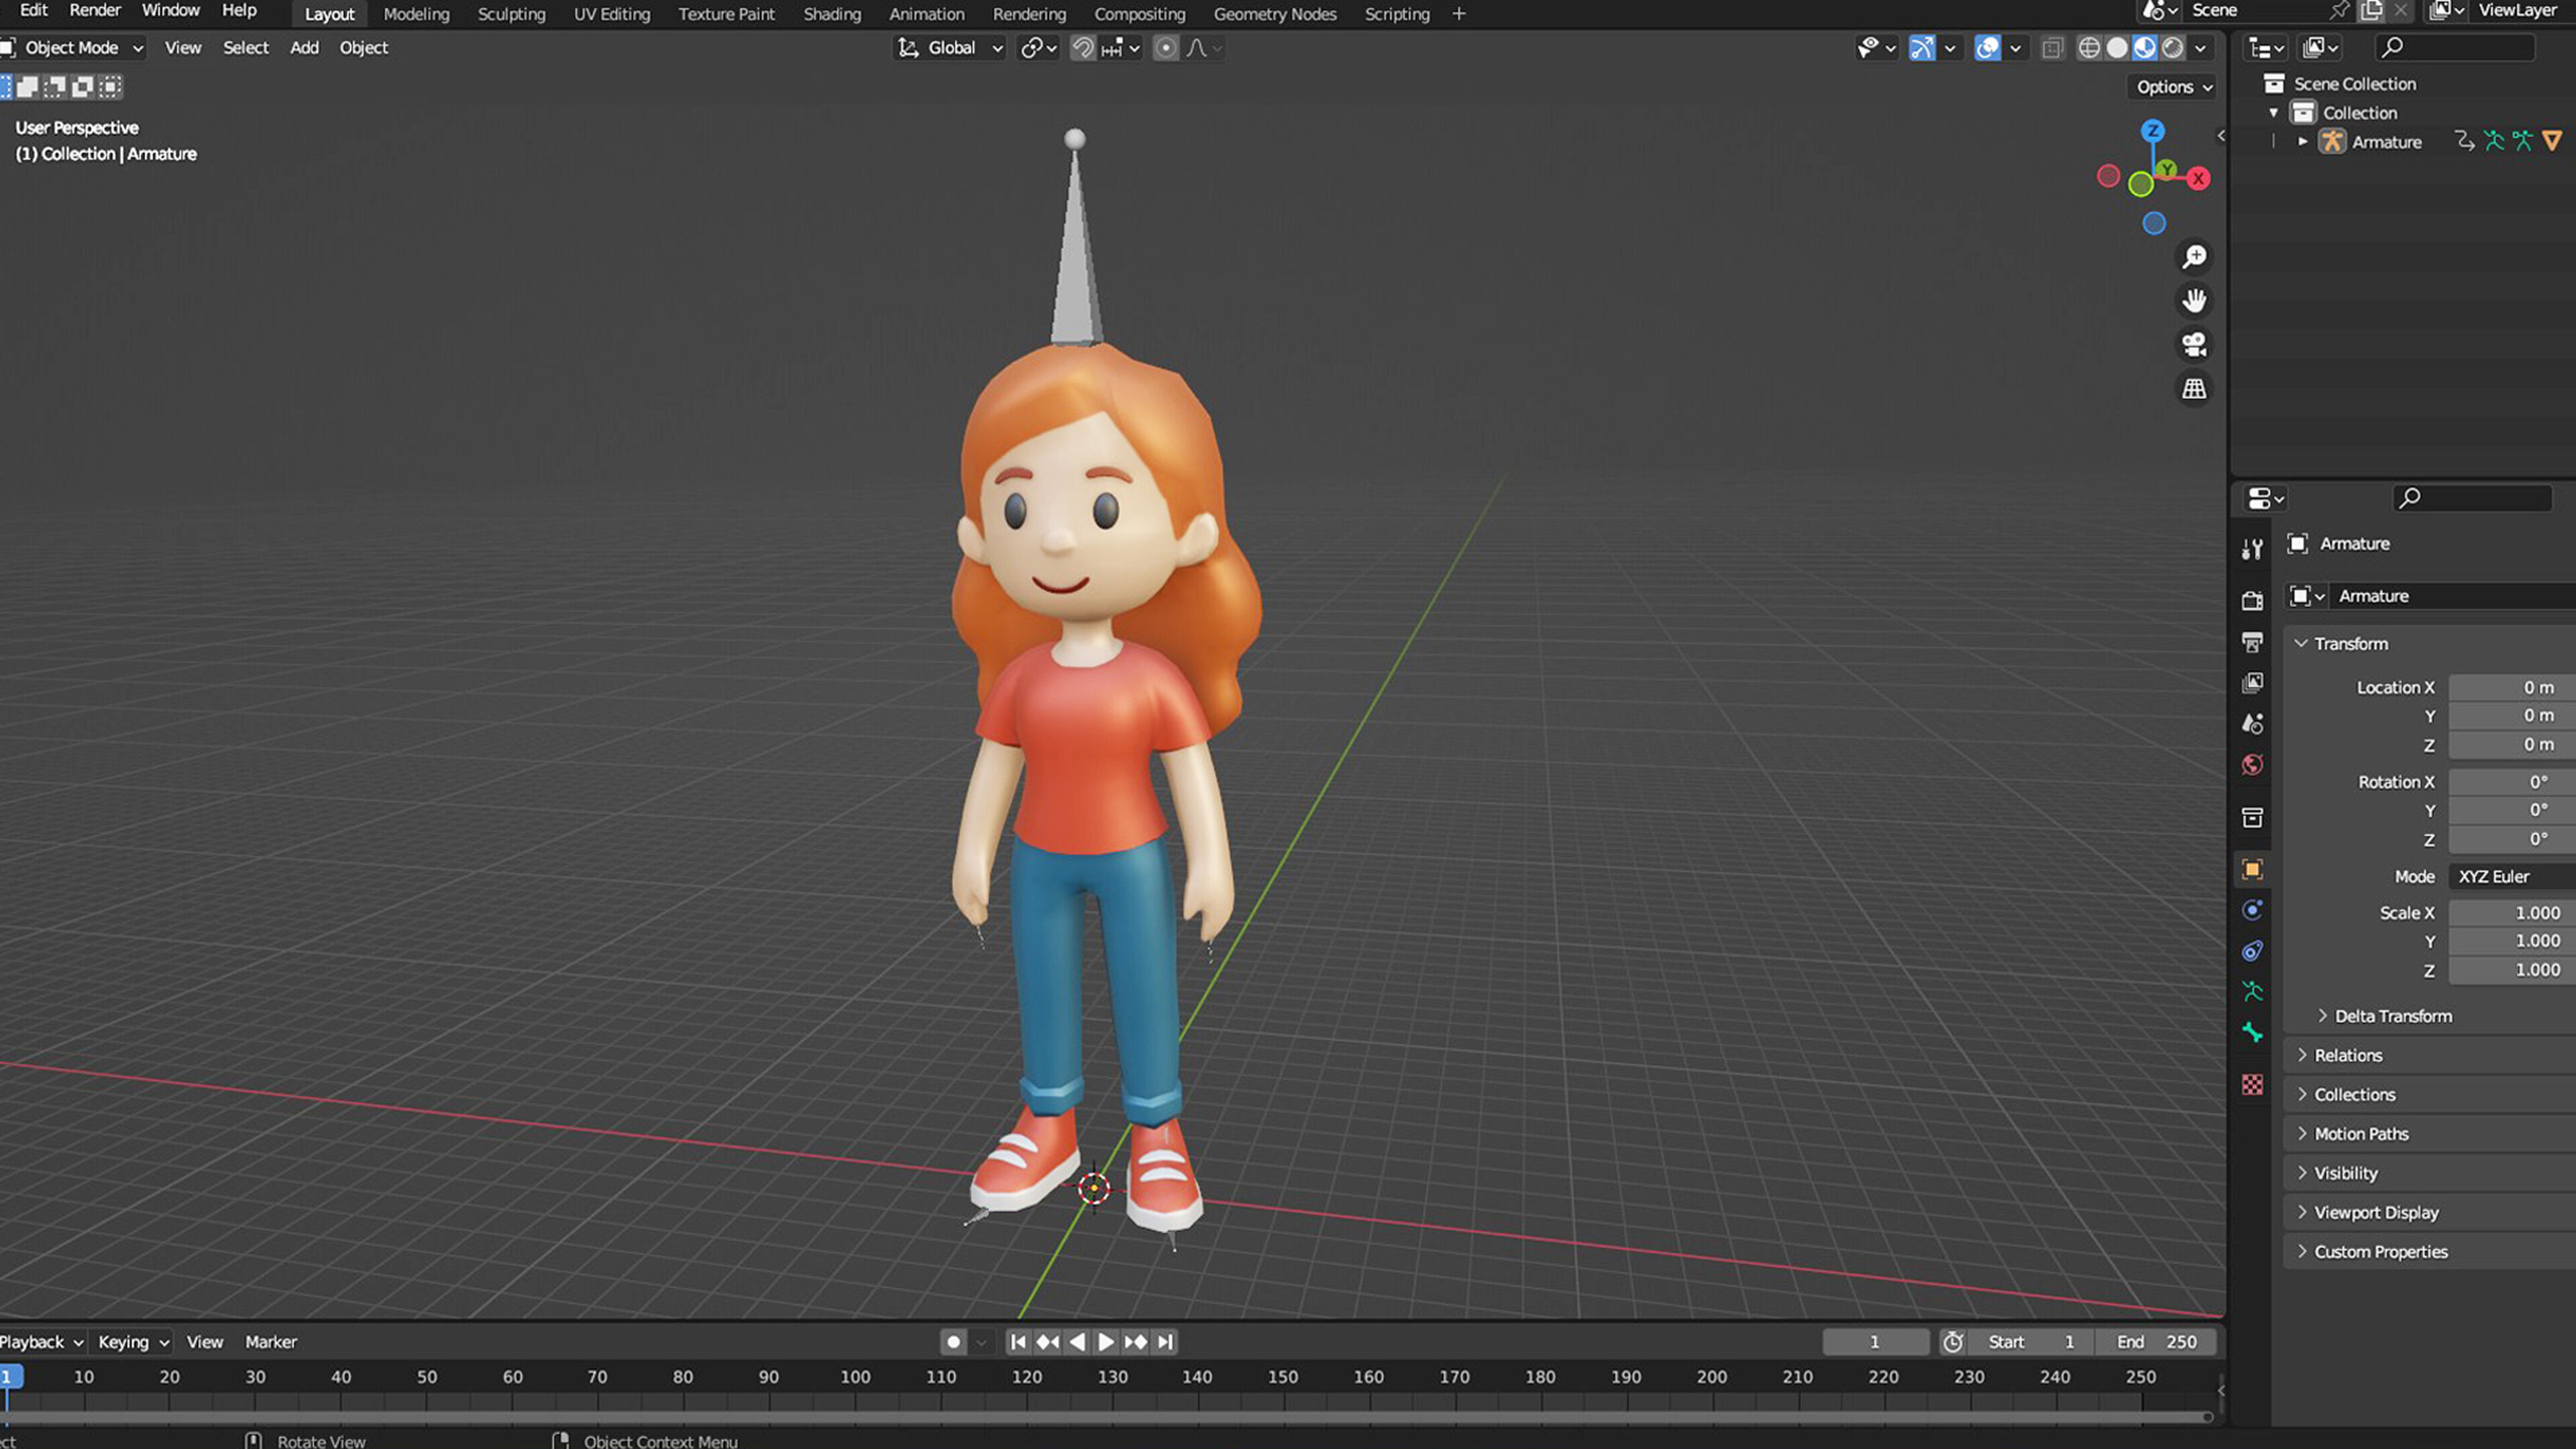Switch to material preview shading
This screenshot has width=2576, height=1449.
(x=2145, y=48)
